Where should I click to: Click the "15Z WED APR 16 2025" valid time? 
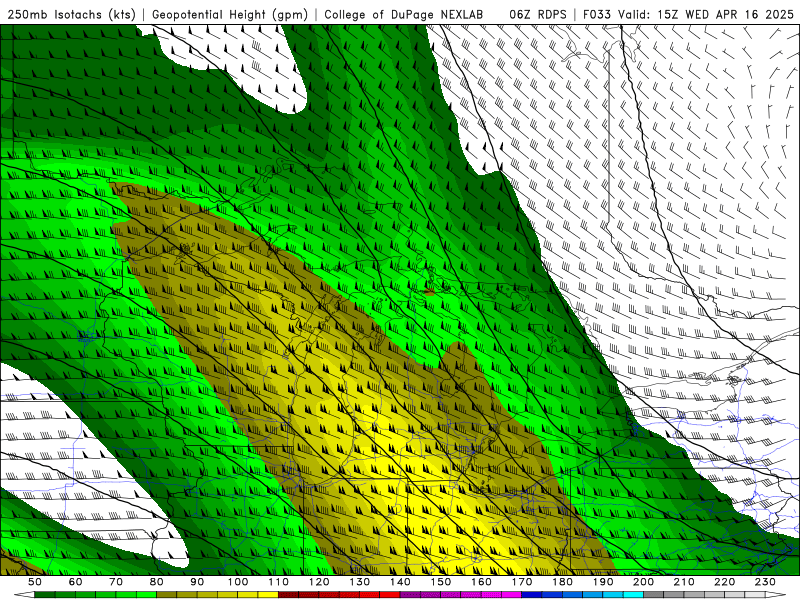click(x=726, y=14)
